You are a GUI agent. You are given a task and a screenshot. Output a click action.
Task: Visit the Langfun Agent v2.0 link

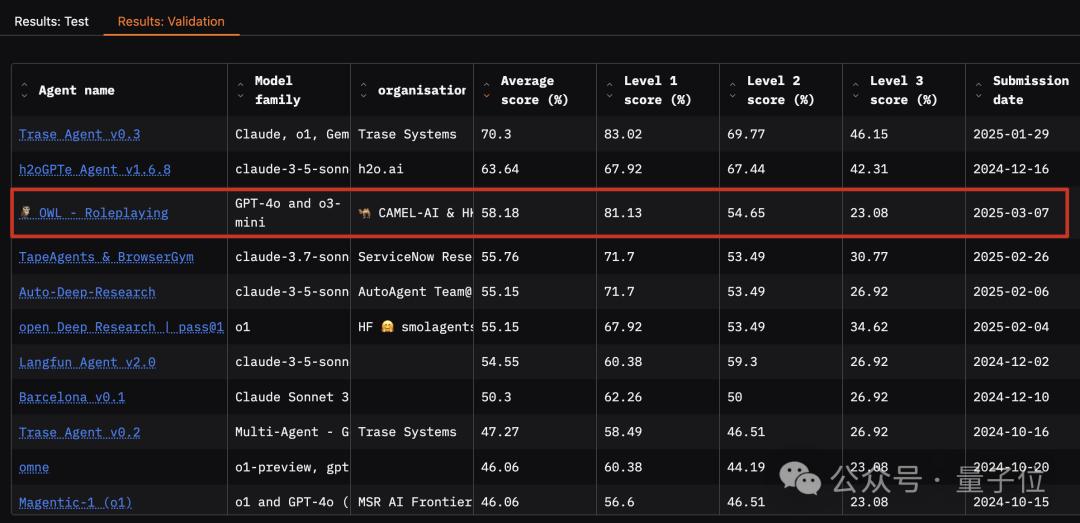87,362
